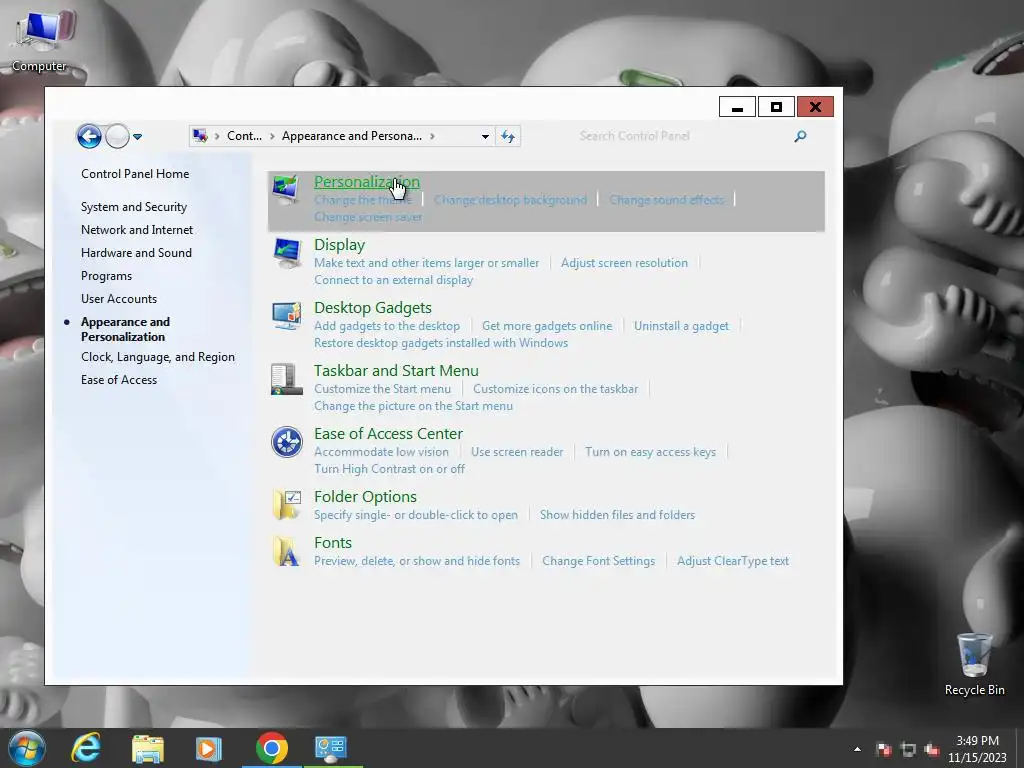
Task: Expand the chevron after Cont... breadcrumb
Action: [272, 136]
